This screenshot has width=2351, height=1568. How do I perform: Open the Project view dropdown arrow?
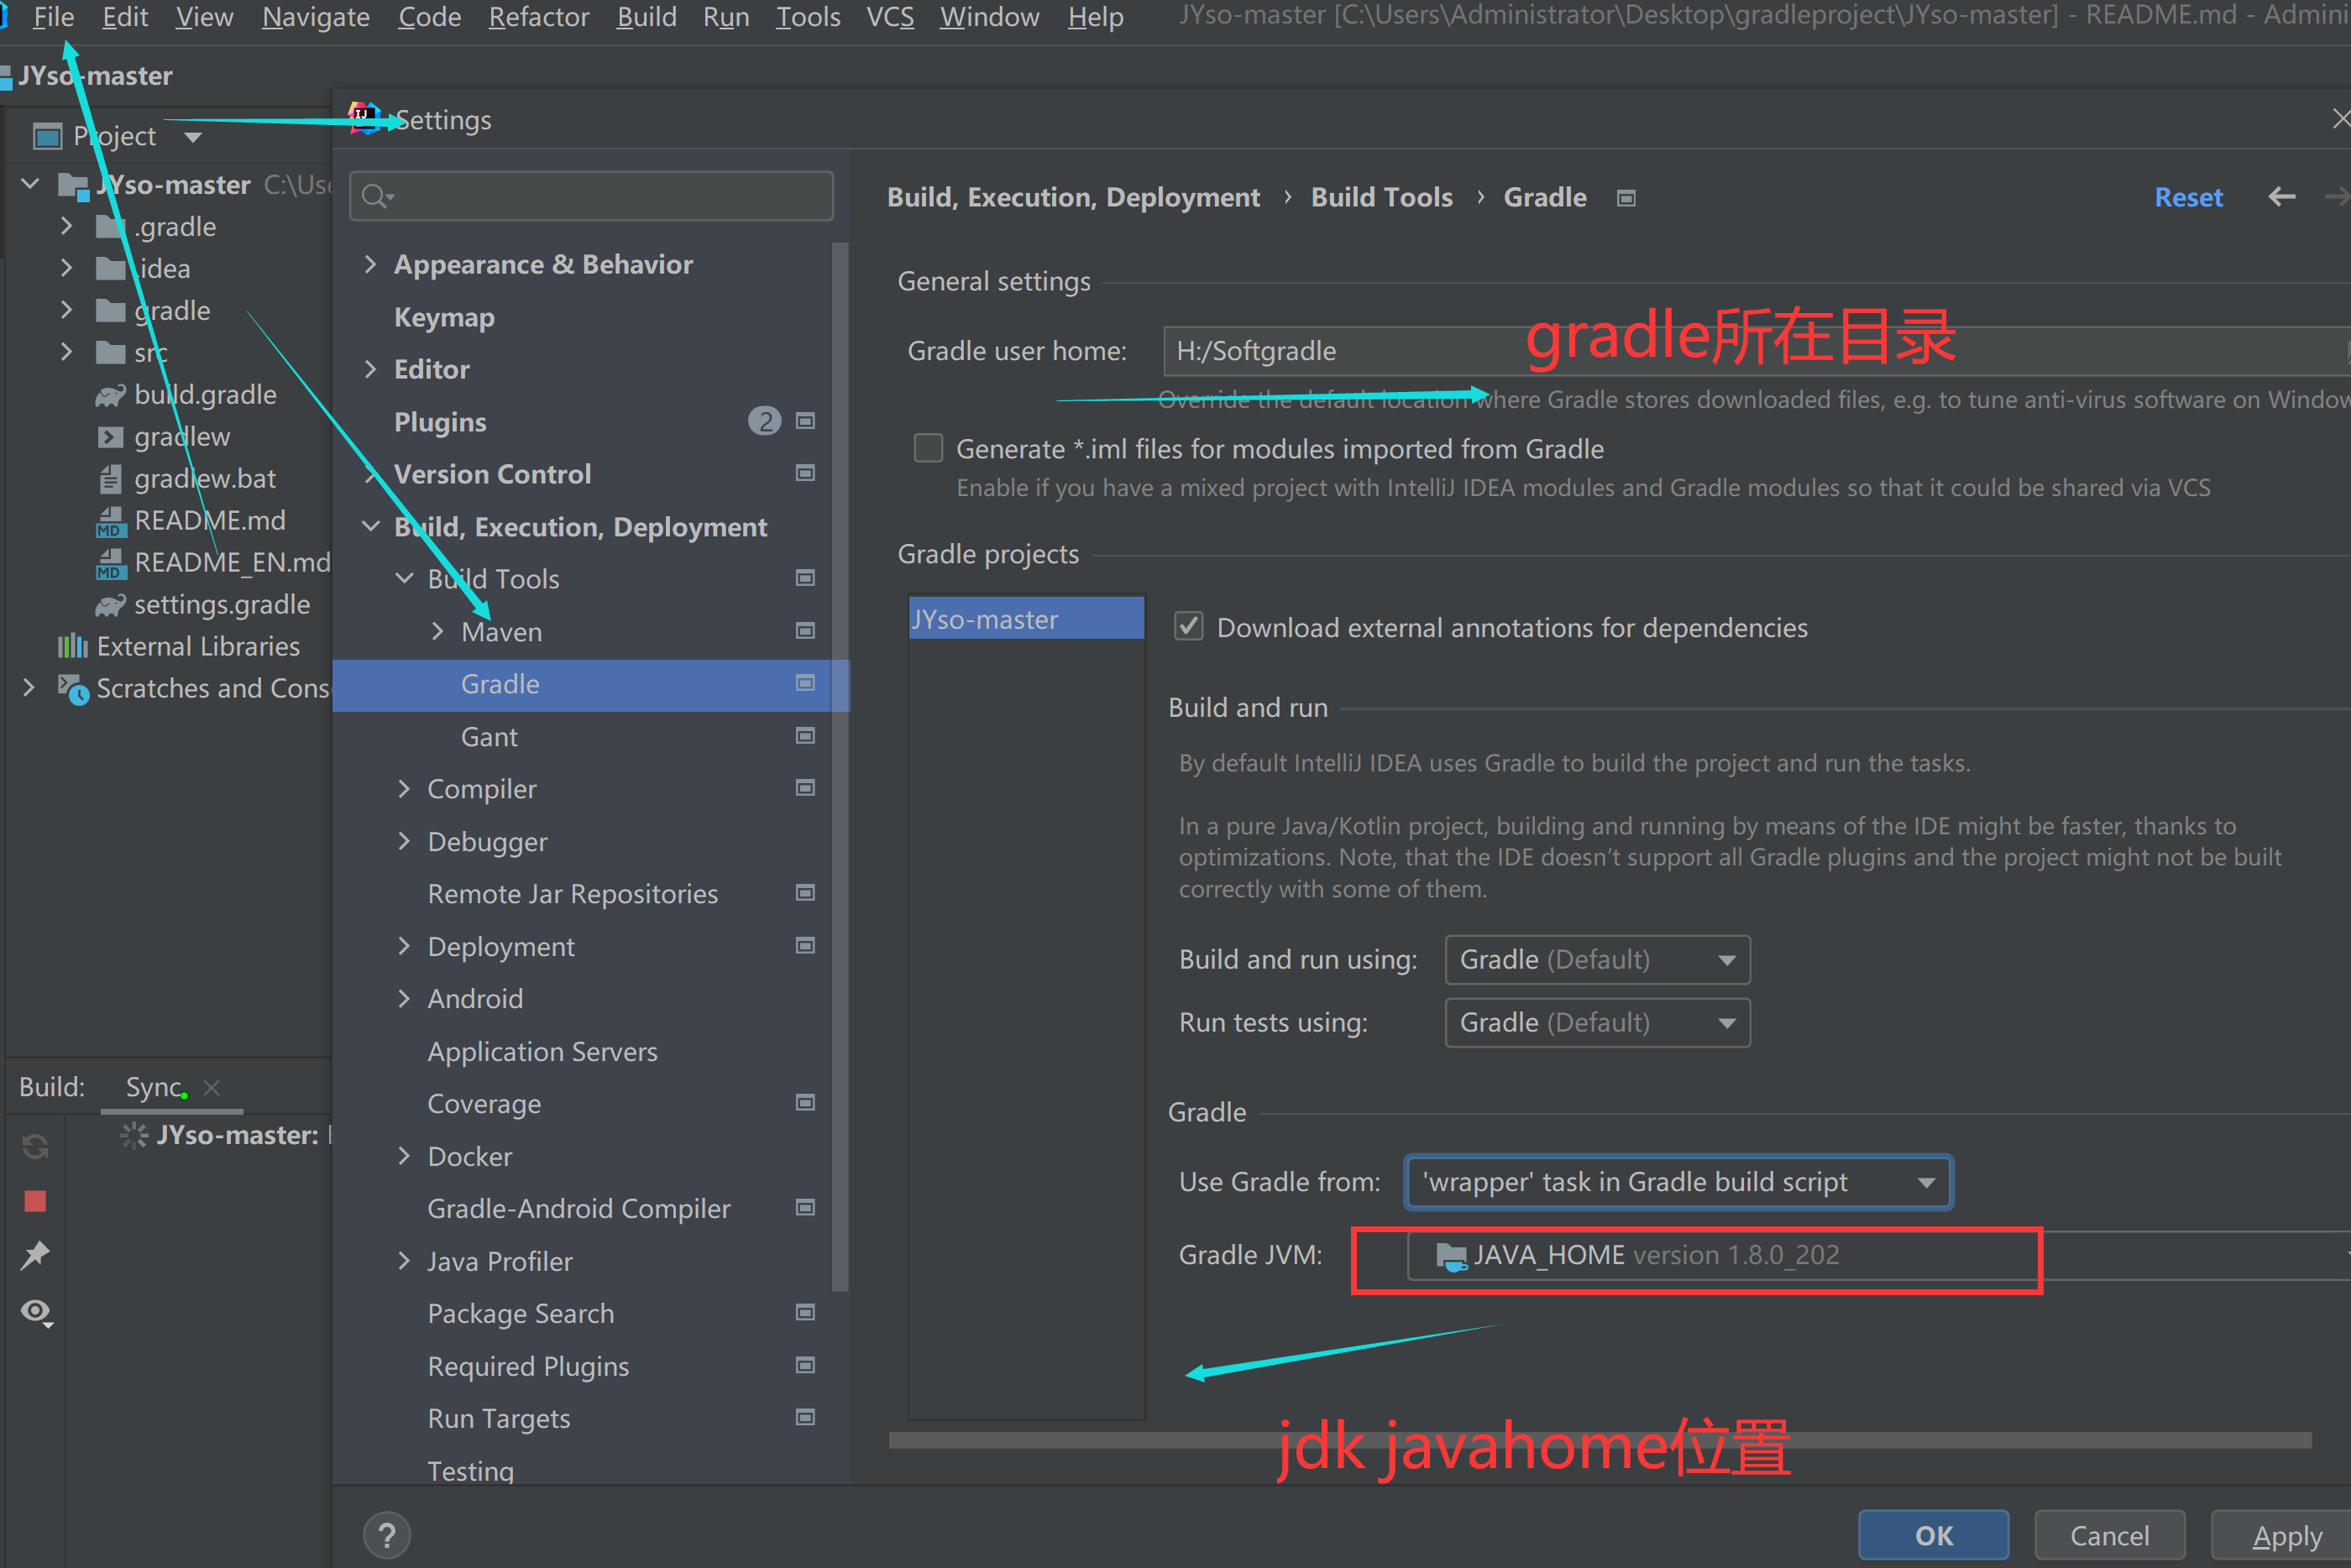[193, 137]
